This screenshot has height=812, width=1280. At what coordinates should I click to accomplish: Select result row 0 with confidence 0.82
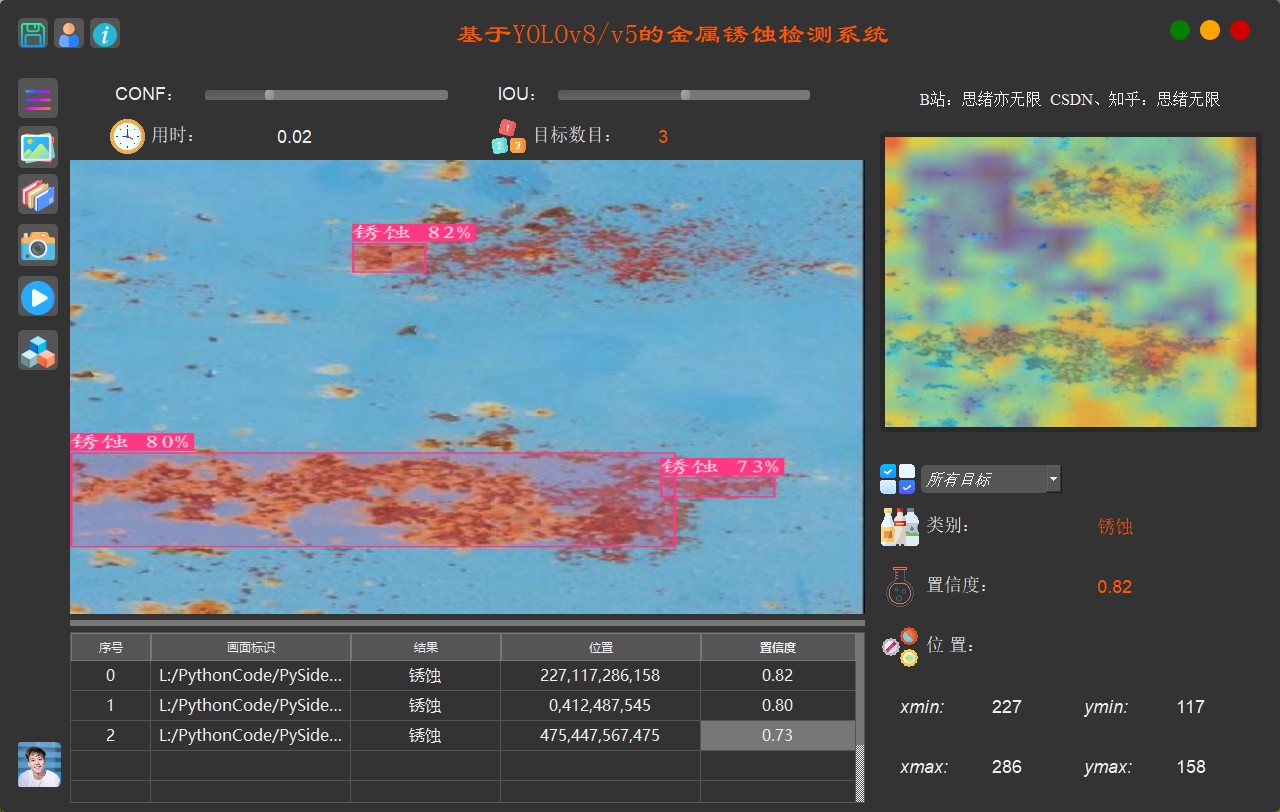click(461, 676)
